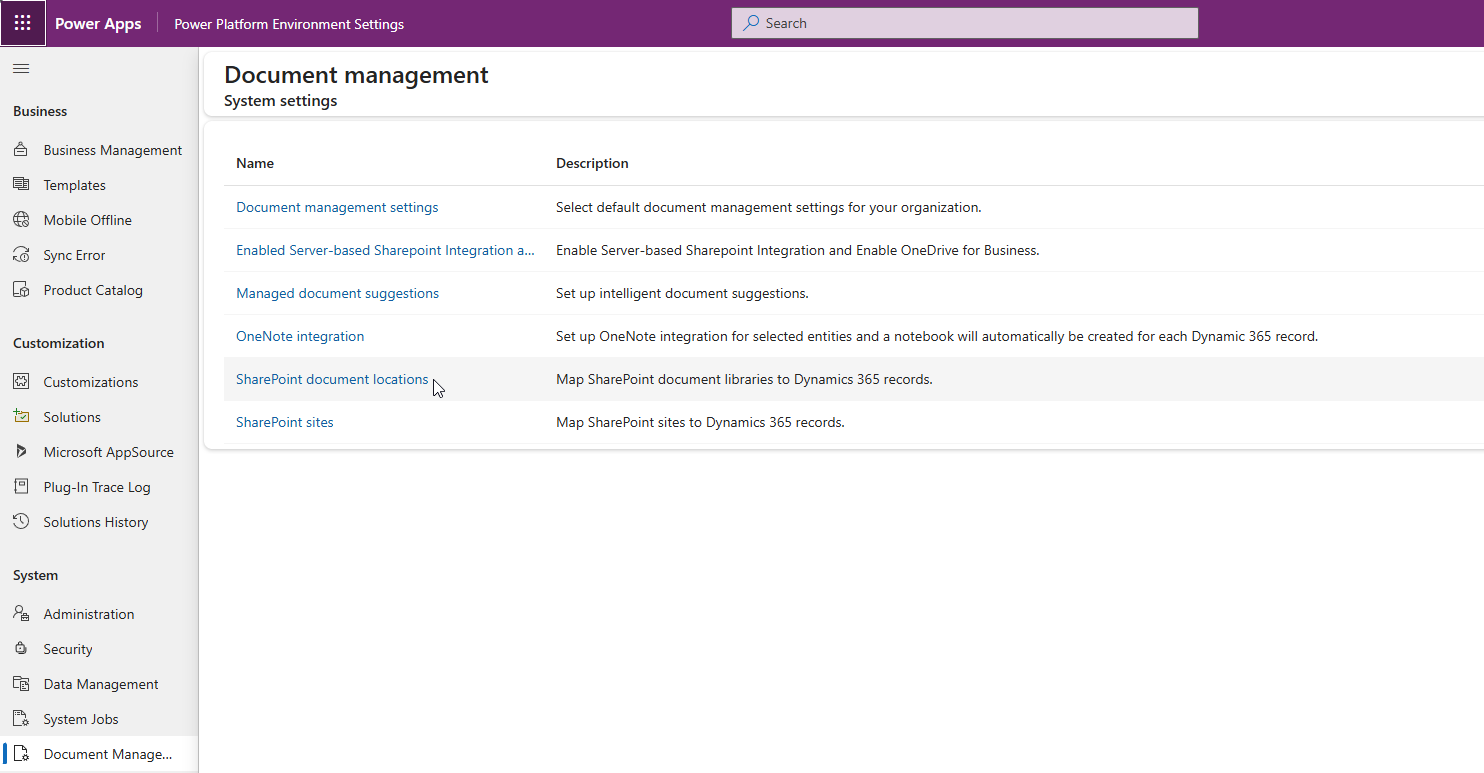Screen dimensions: 1484x773
Task: Open Enabled Server-based Sharepoint Integration link
Action: pyautogui.click(x=385, y=250)
